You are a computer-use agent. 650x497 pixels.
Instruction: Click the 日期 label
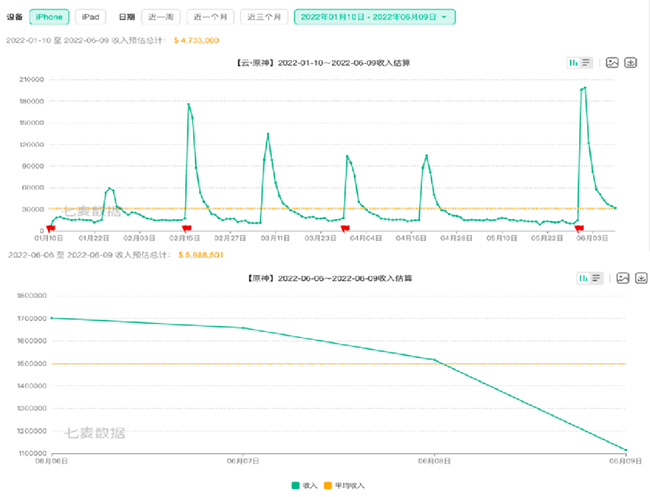(127, 17)
